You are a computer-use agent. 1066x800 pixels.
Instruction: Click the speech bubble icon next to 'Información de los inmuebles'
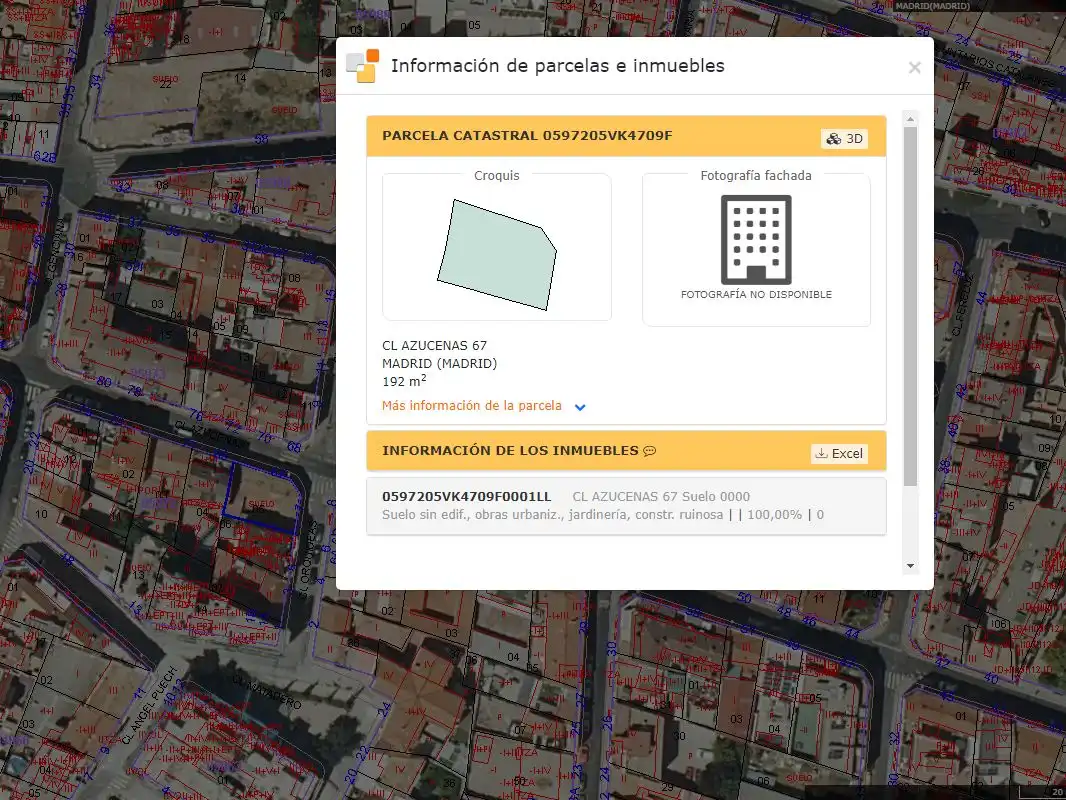click(x=650, y=451)
